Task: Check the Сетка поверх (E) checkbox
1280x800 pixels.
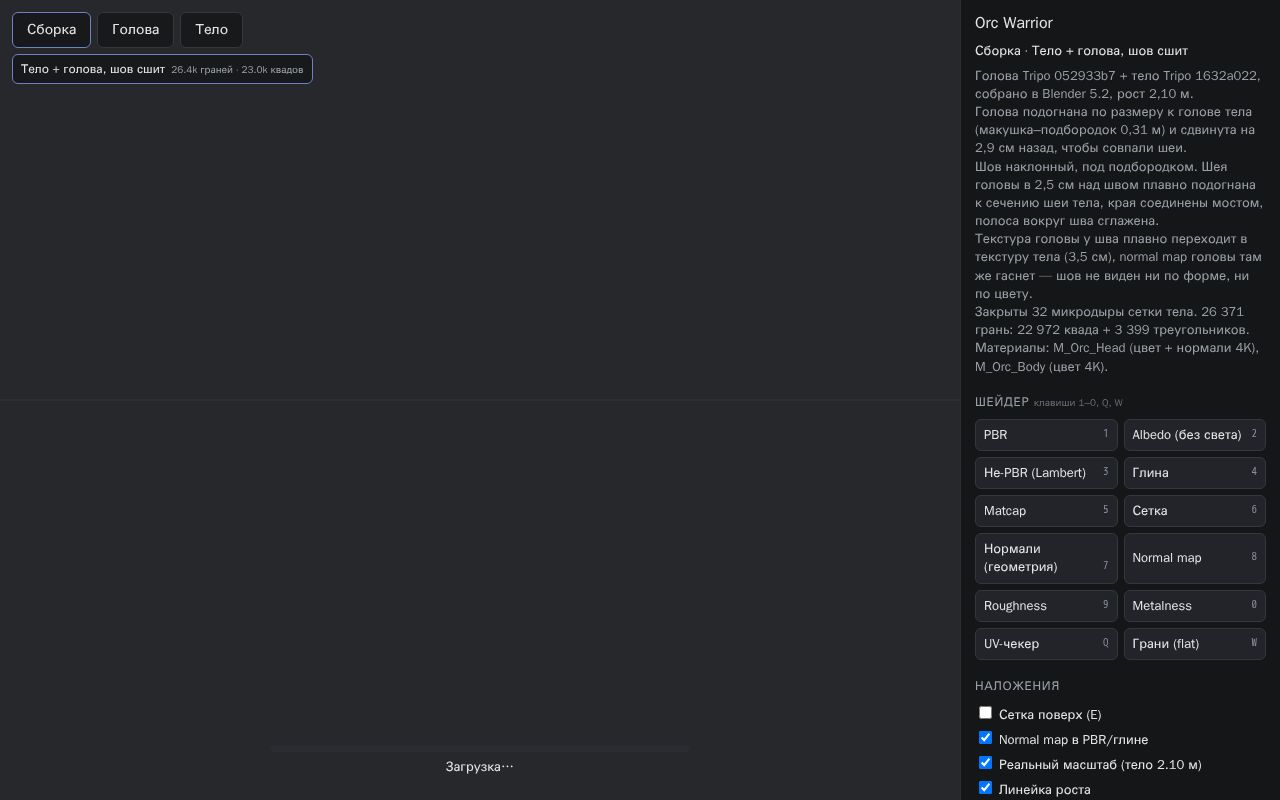Action: click(985, 713)
